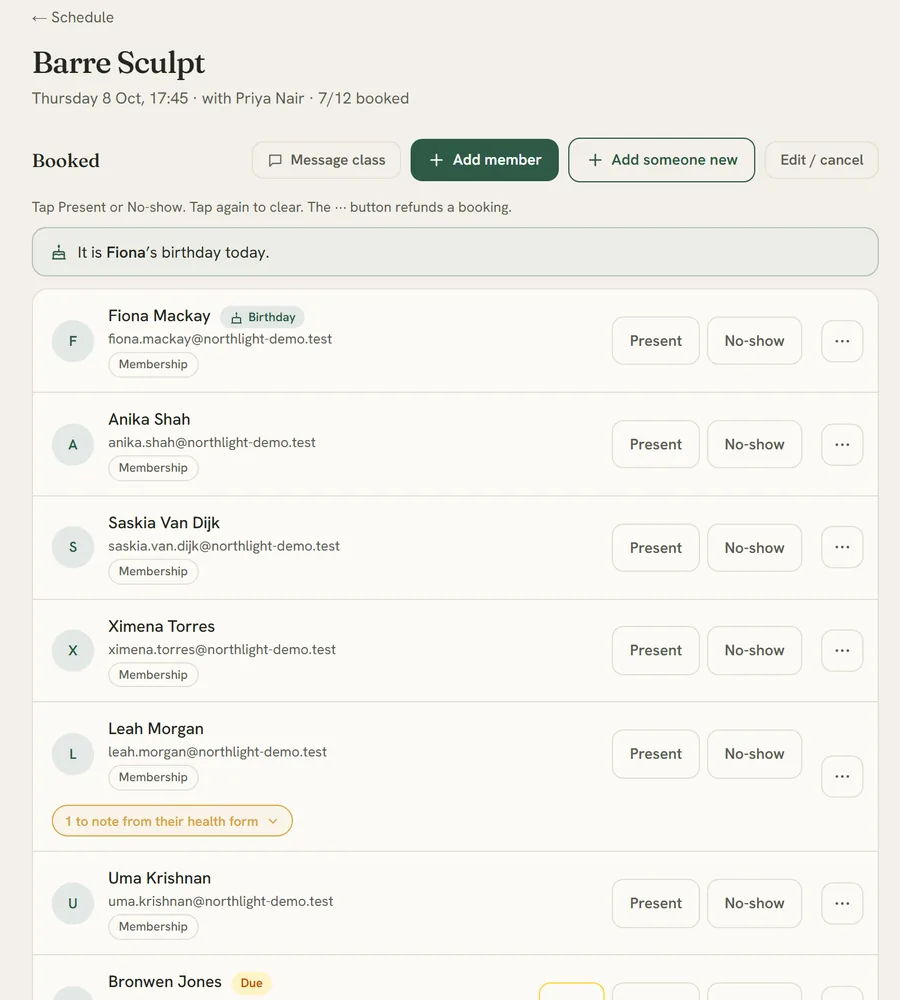Open Fiona Mackay's name

159,316
